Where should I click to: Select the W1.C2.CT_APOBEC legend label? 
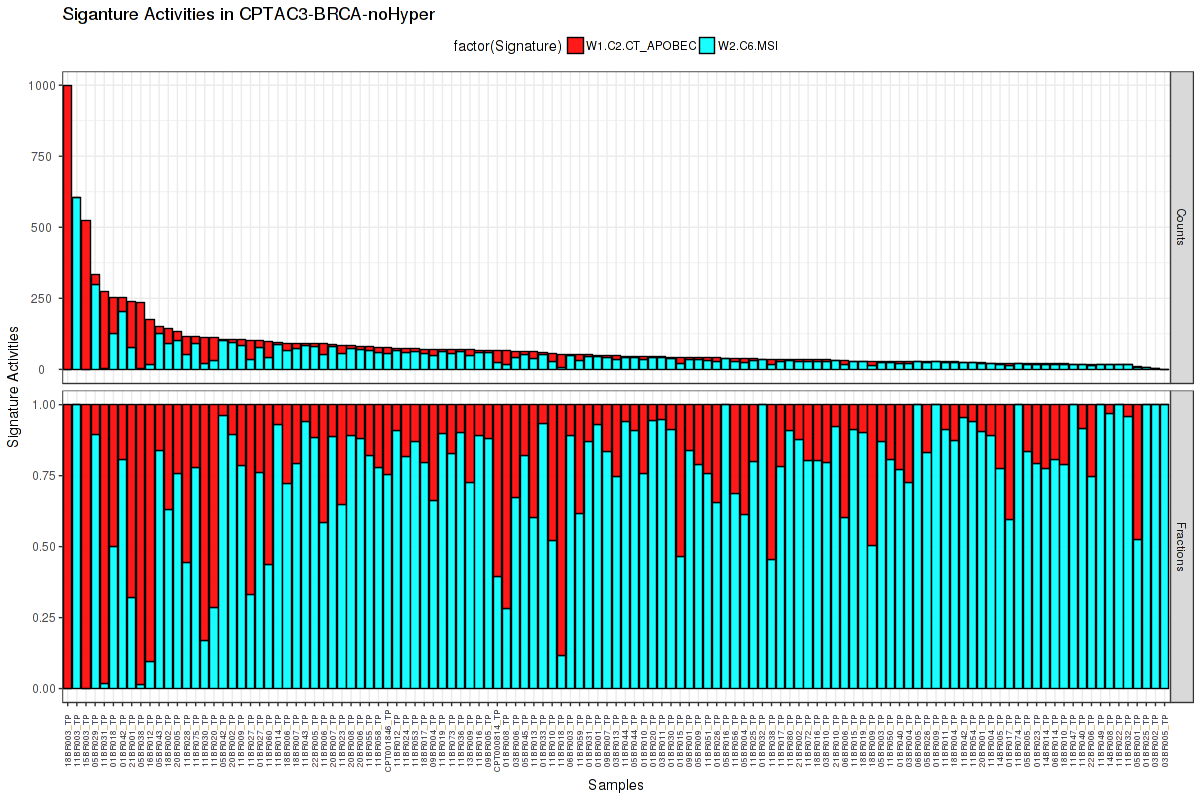pos(640,45)
